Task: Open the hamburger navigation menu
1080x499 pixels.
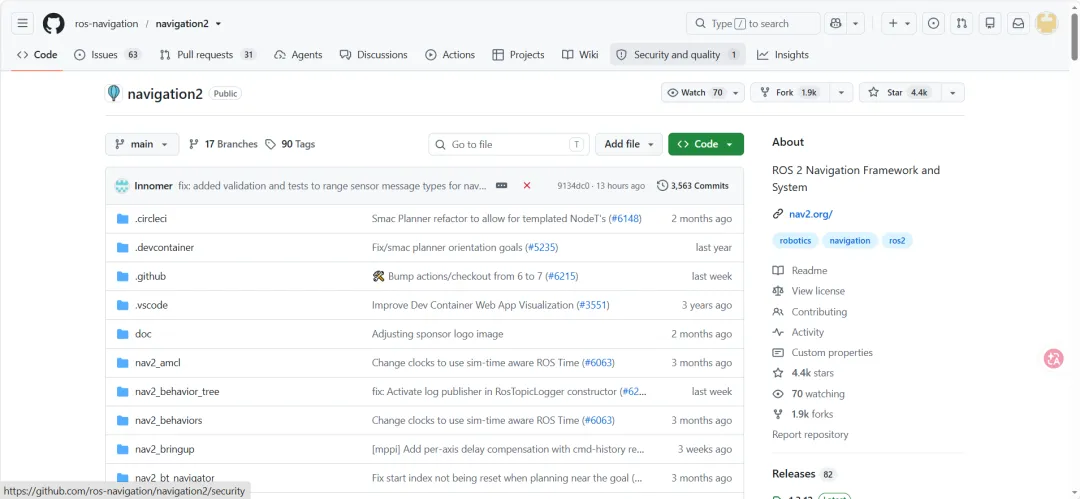Action: (23, 23)
